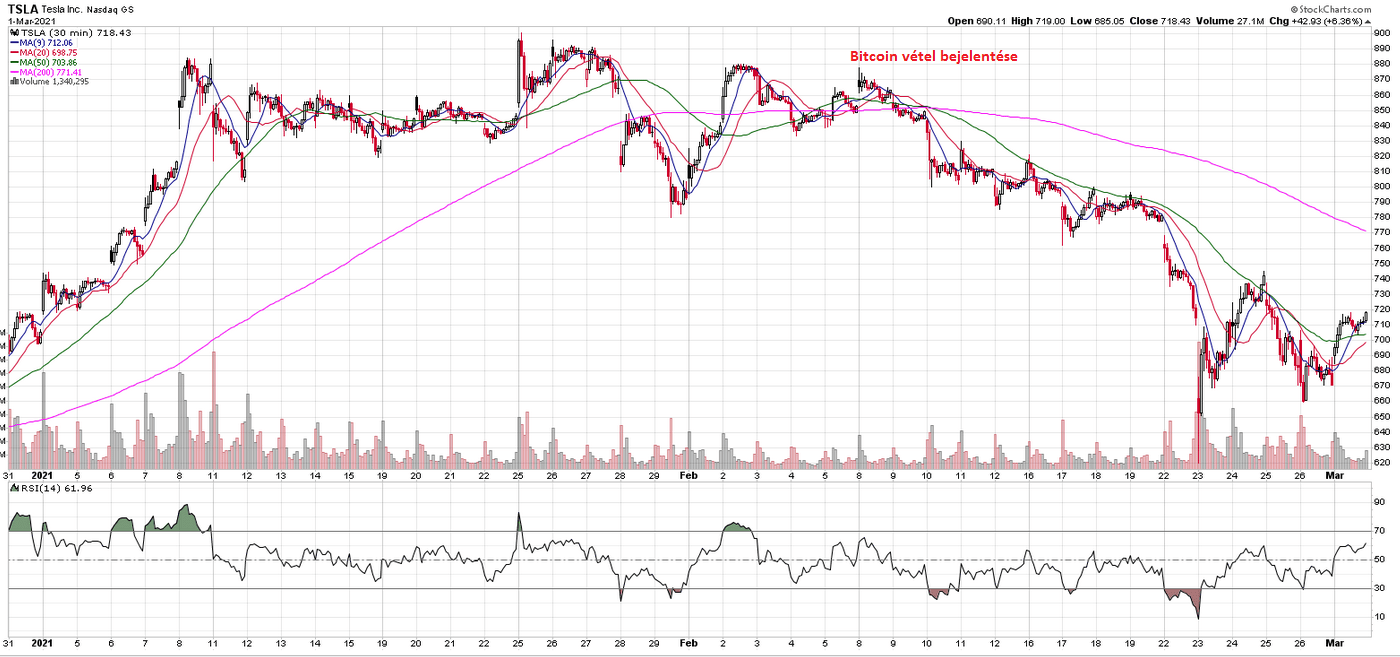Click the 70 RSI axis label

pos(1380,531)
